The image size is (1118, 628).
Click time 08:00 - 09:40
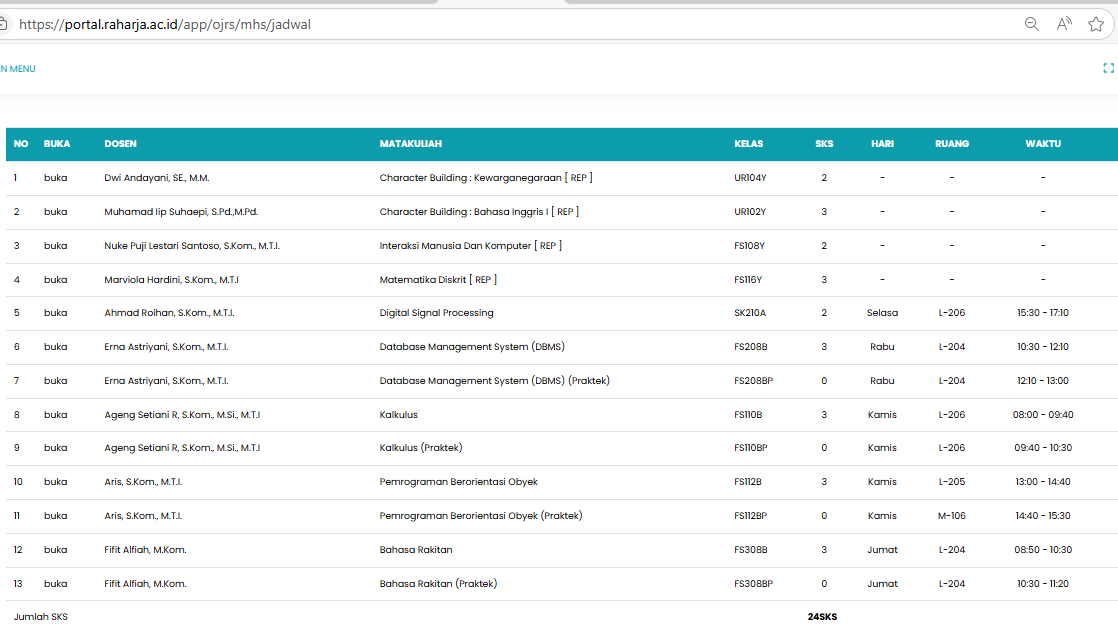coord(1043,414)
